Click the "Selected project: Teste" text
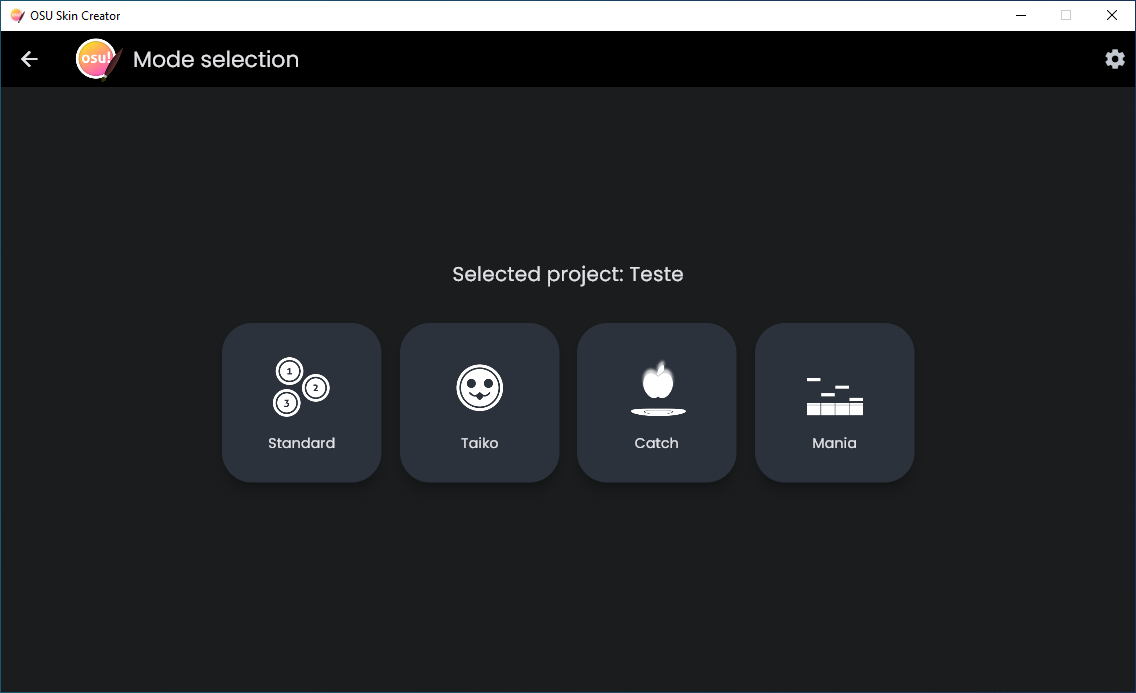 [567, 274]
